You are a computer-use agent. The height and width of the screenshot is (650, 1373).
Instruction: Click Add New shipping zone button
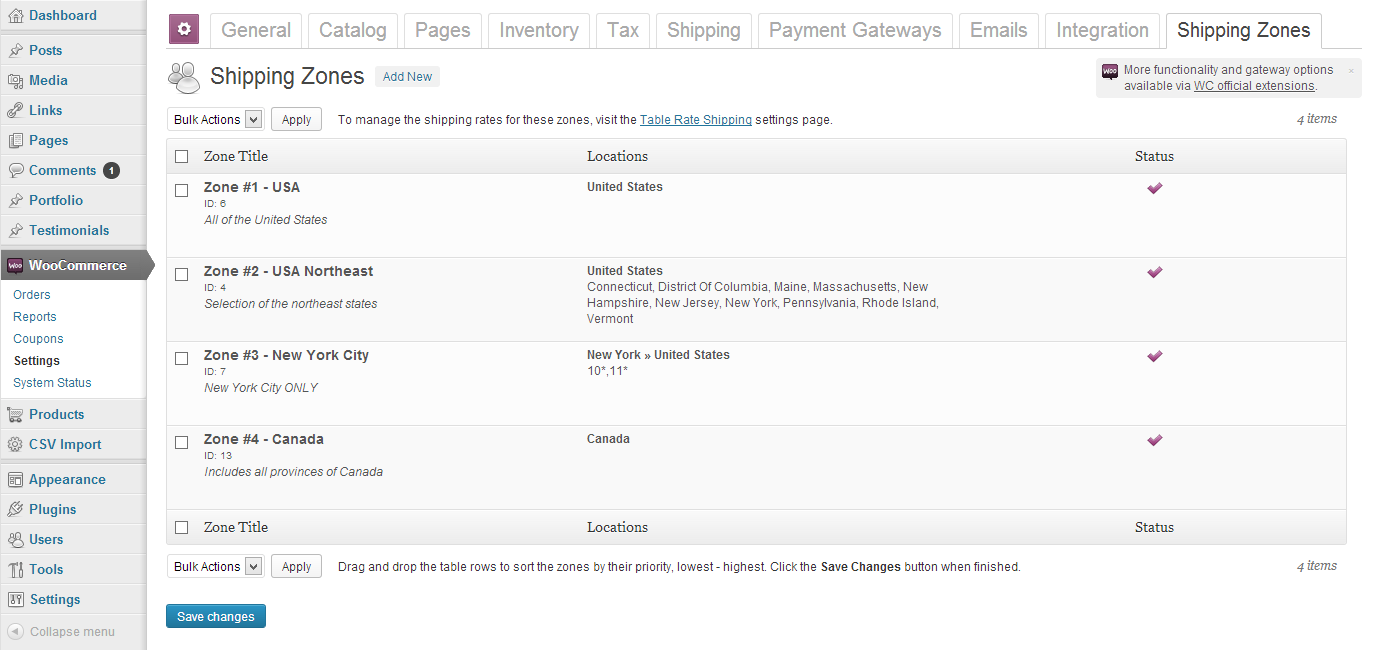pyautogui.click(x=407, y=77)
